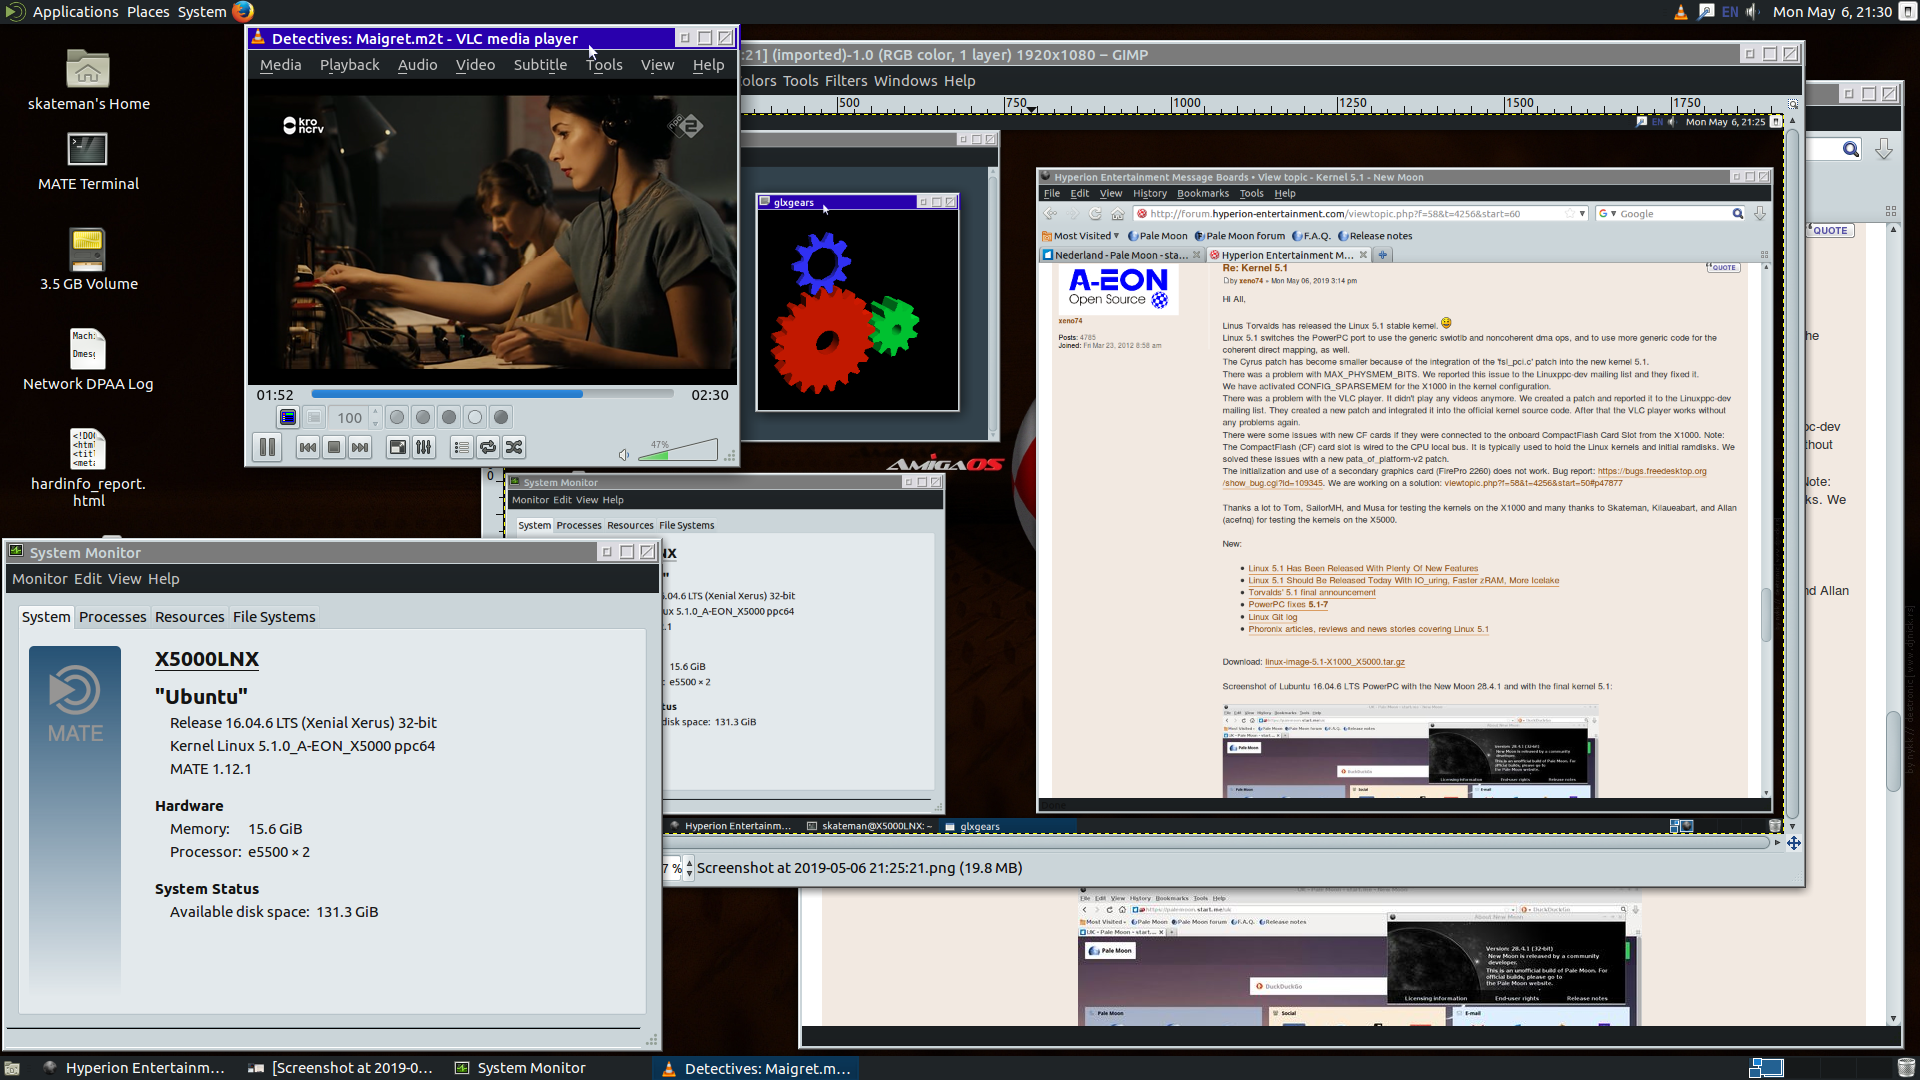Open VLC Help menu
Image resolution: width=1920 pixels, height=1080 pixels.
708,65
